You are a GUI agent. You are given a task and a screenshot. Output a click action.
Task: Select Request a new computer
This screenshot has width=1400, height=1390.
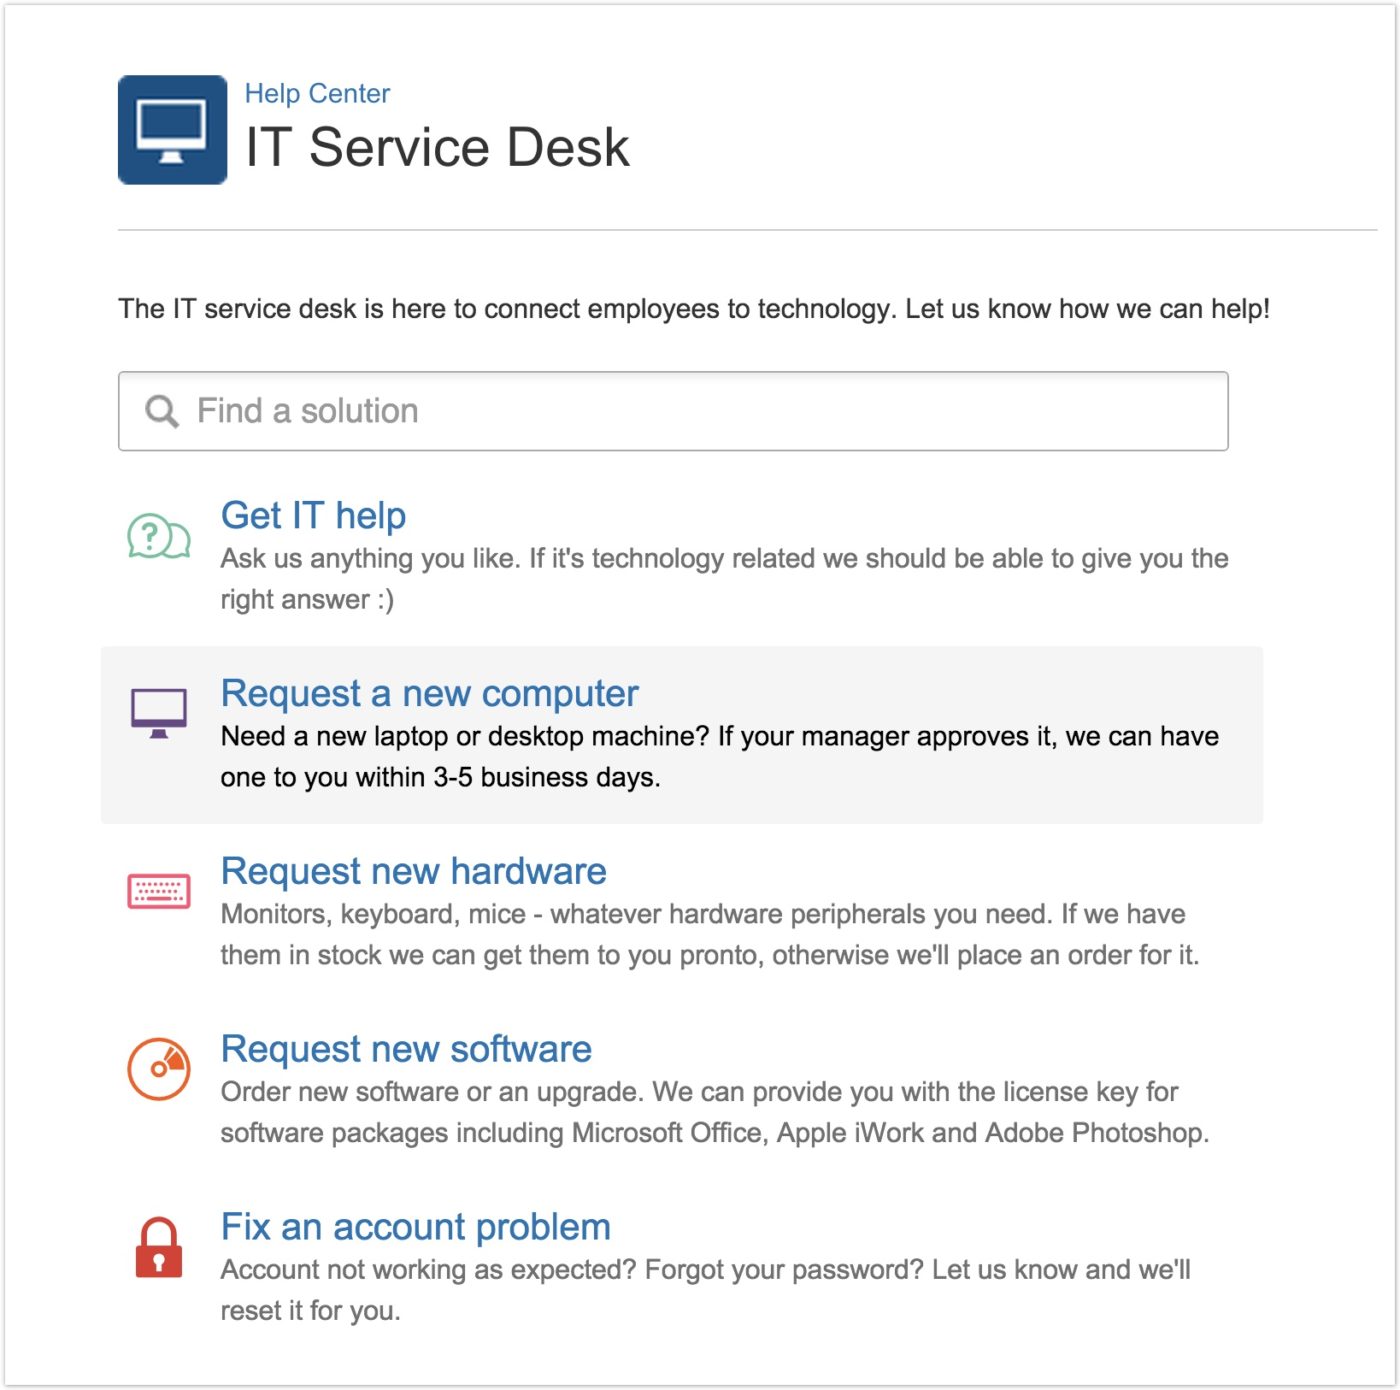coord(430,692)
